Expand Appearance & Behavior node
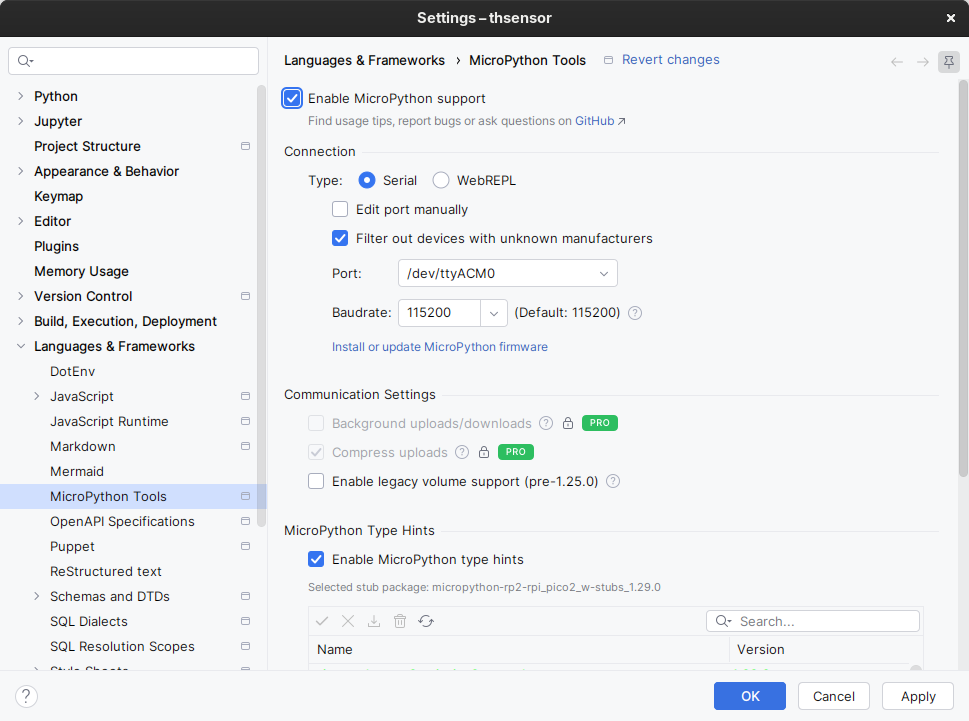 pos(20,171)
